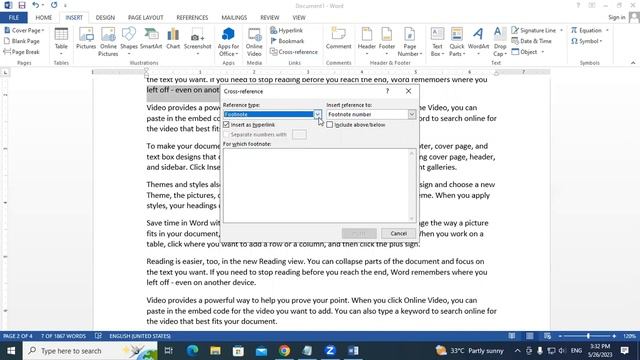Open Apps for Office

(x=228, y=42)
